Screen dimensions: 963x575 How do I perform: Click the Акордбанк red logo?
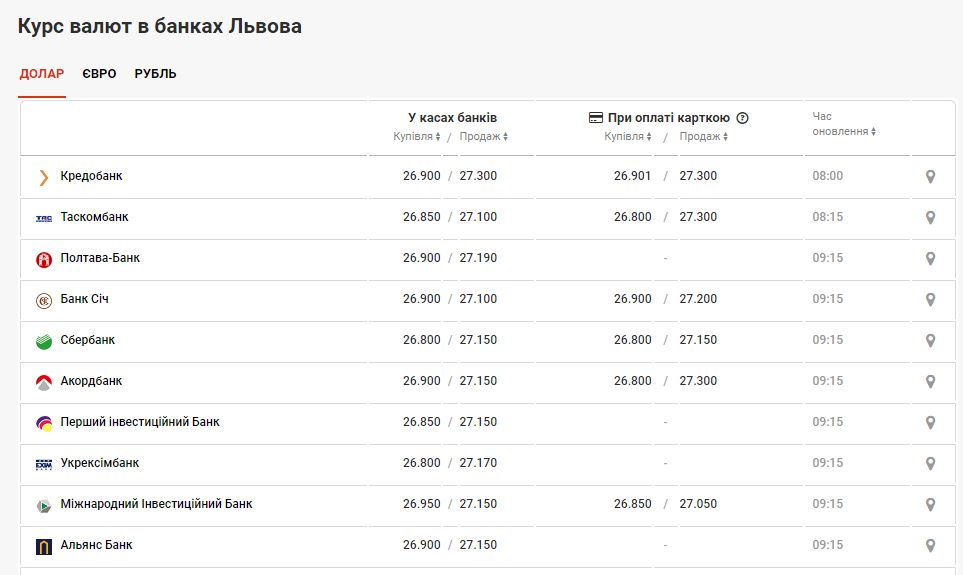pos(44,383)
